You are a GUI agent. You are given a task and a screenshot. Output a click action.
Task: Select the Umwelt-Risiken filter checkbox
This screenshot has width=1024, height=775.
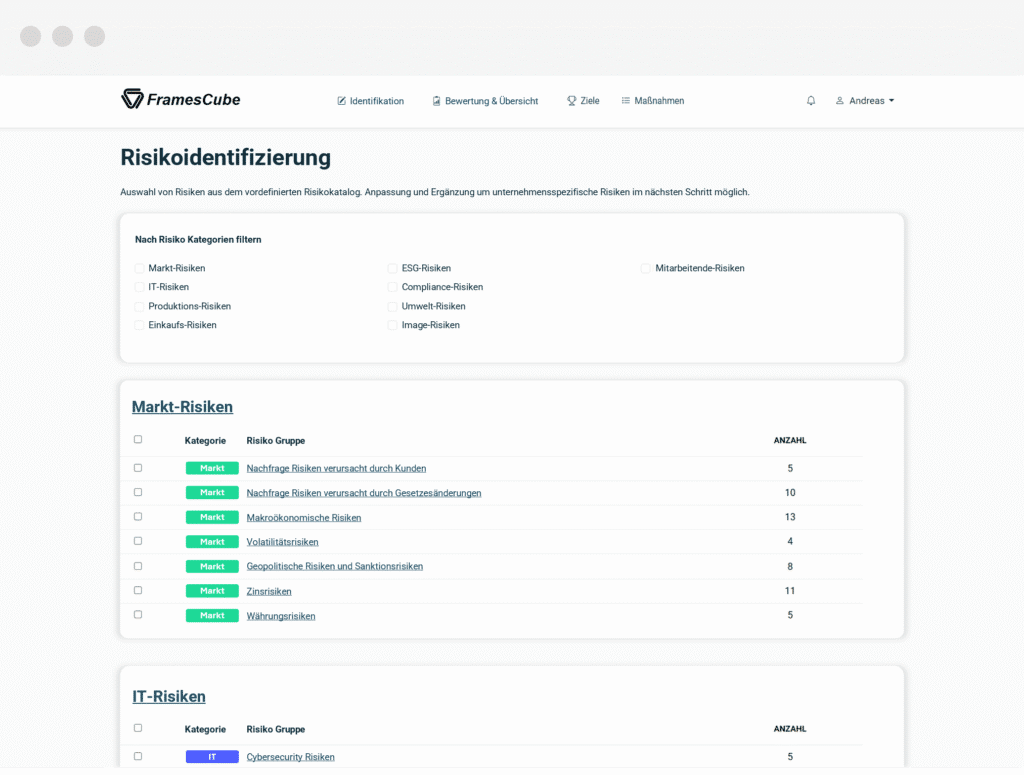(392, 306)
